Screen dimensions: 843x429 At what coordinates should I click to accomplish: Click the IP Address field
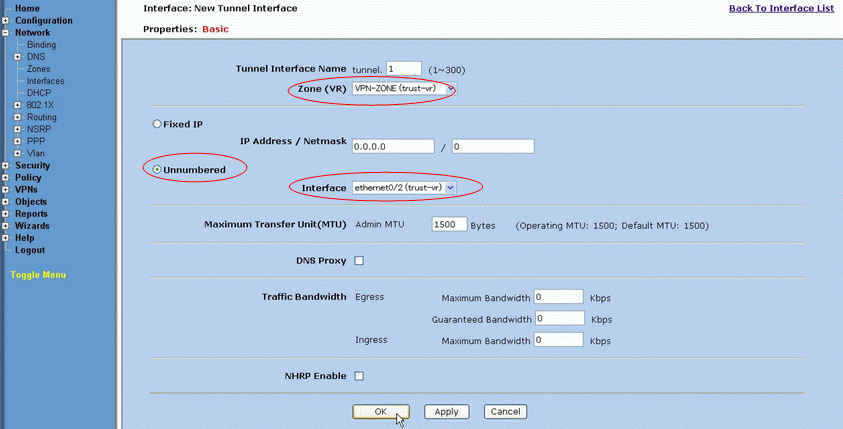tap(393, 146)
